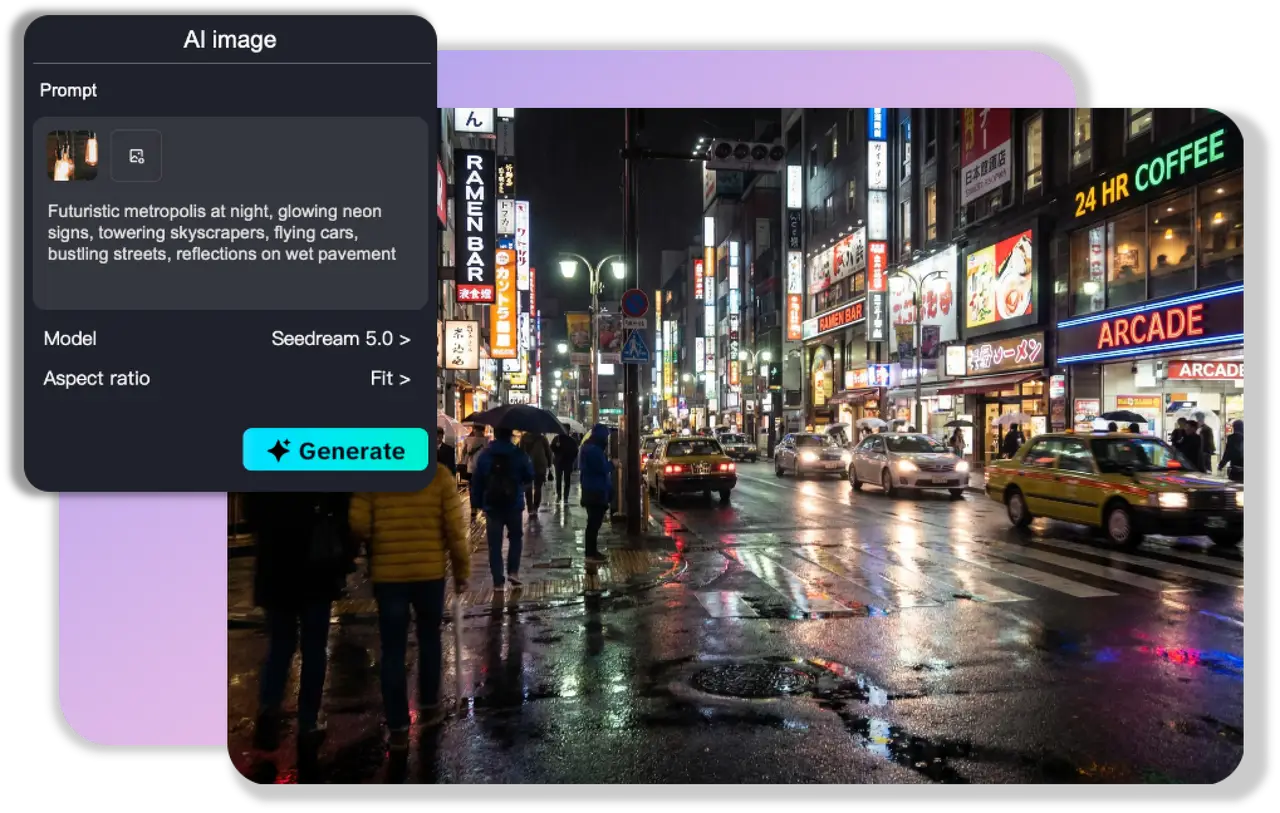The width and height of the screenshot is (1280, 813).
Task: Click the add reference image icon
Action: pos(135,155)
